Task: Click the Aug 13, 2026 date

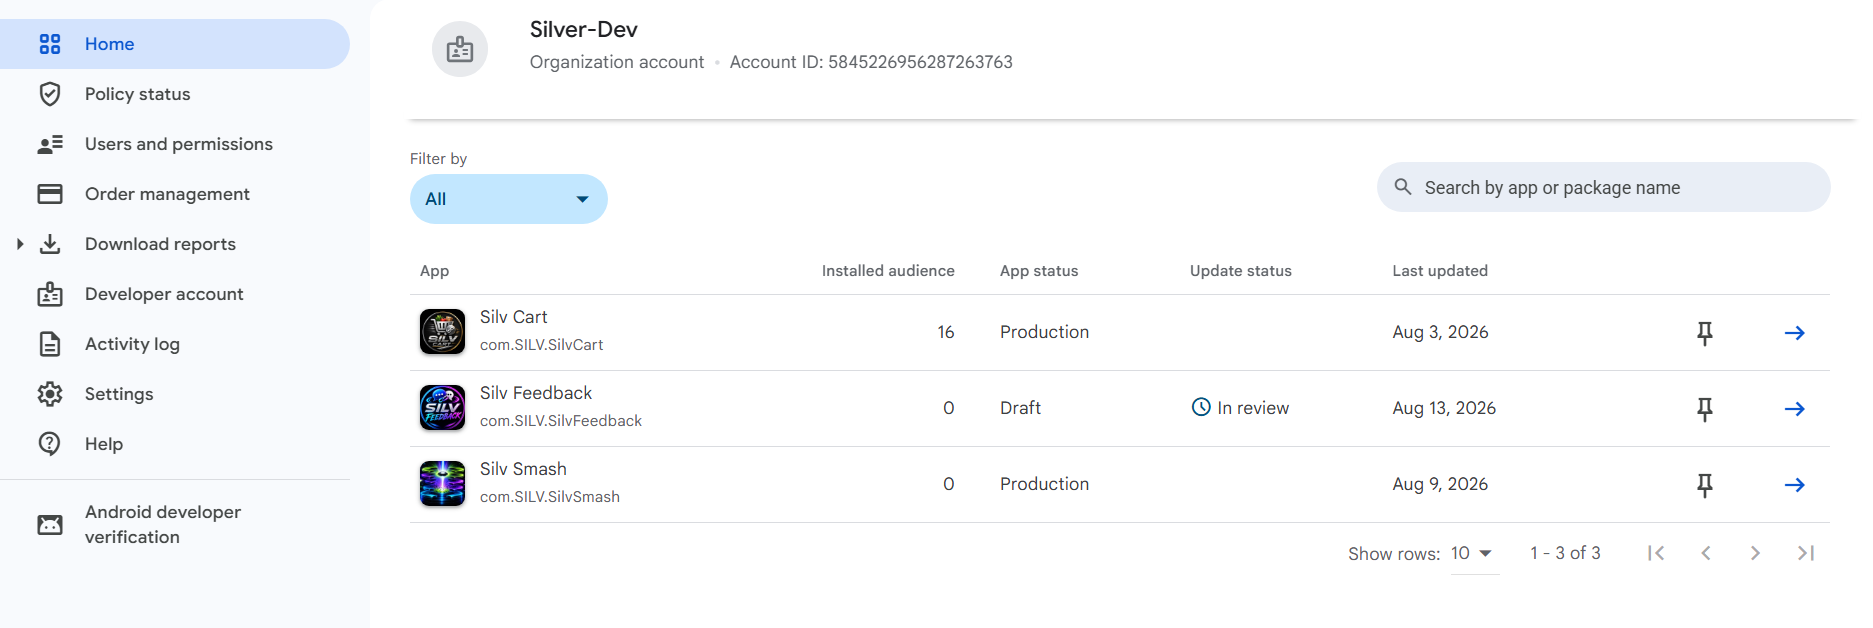Action: tap(1444, 408)
